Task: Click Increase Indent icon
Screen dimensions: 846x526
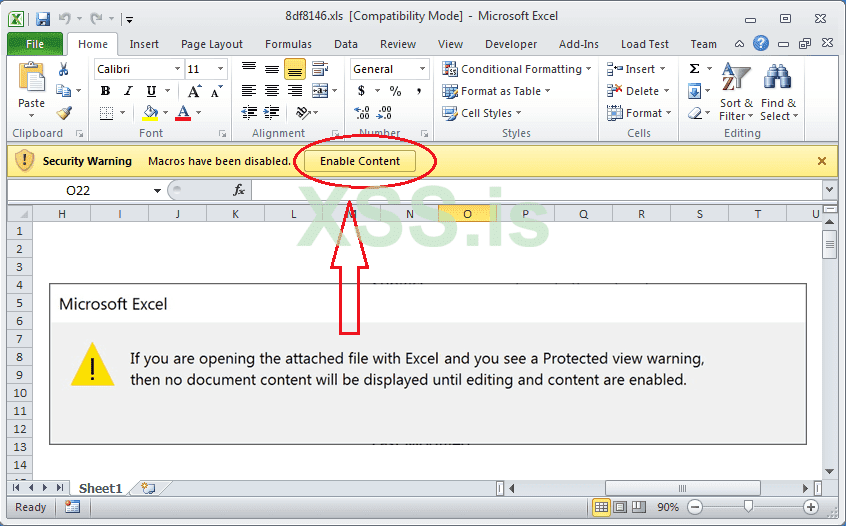Action: [271, 113]
